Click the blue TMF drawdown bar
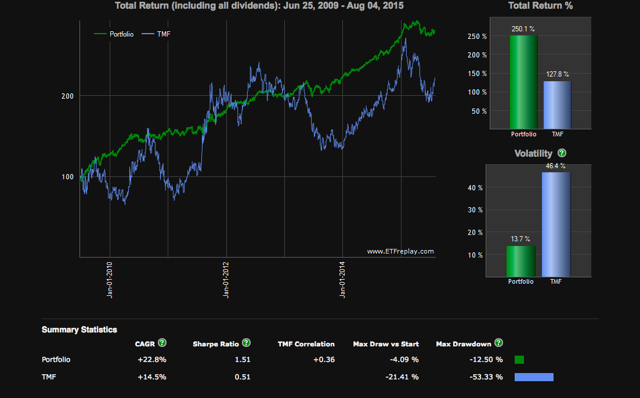This screenshot has width=640, height=398. pos(534,377)
